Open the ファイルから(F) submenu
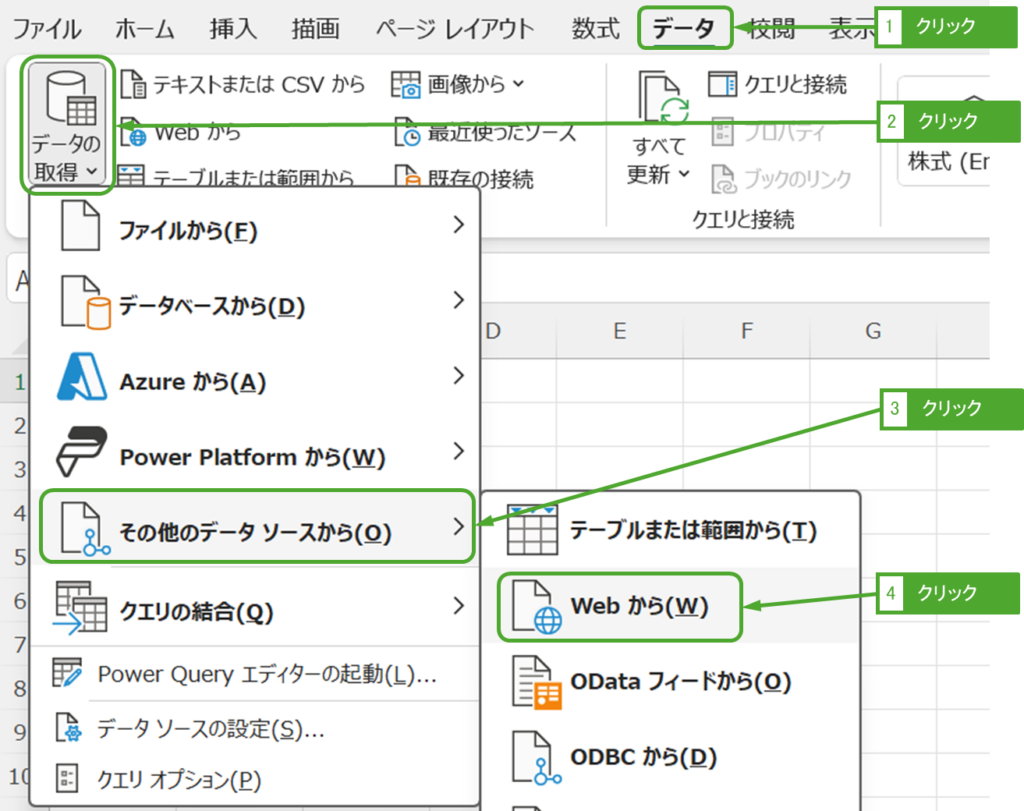This screenshot has height=811, width=1024. tap(255, 226)
